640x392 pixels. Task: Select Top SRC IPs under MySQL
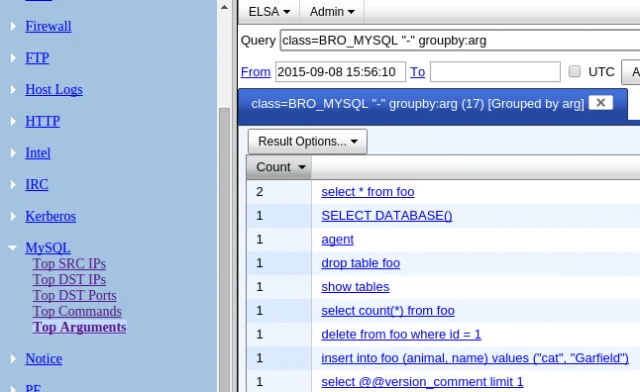pos(69,264)
